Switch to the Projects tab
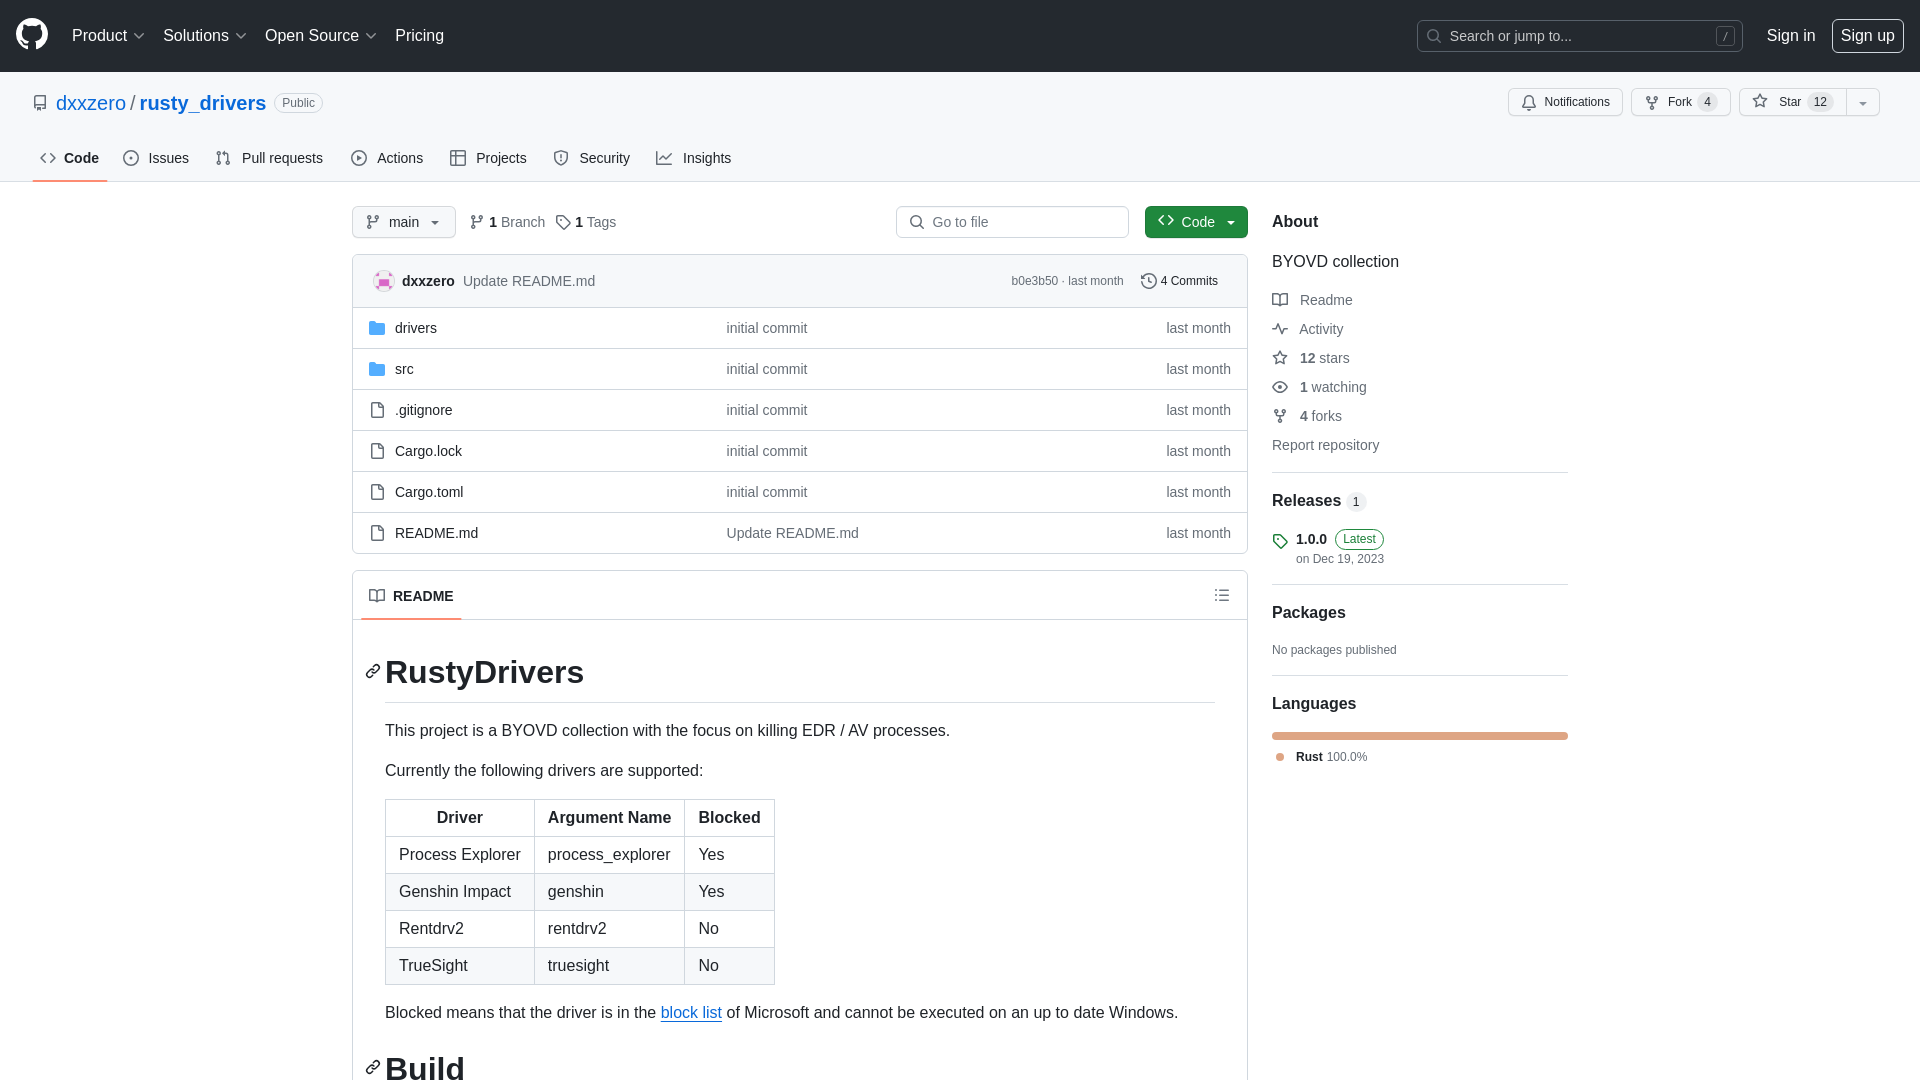This screenshot has width=1920, height=1080. click(488, 158)
